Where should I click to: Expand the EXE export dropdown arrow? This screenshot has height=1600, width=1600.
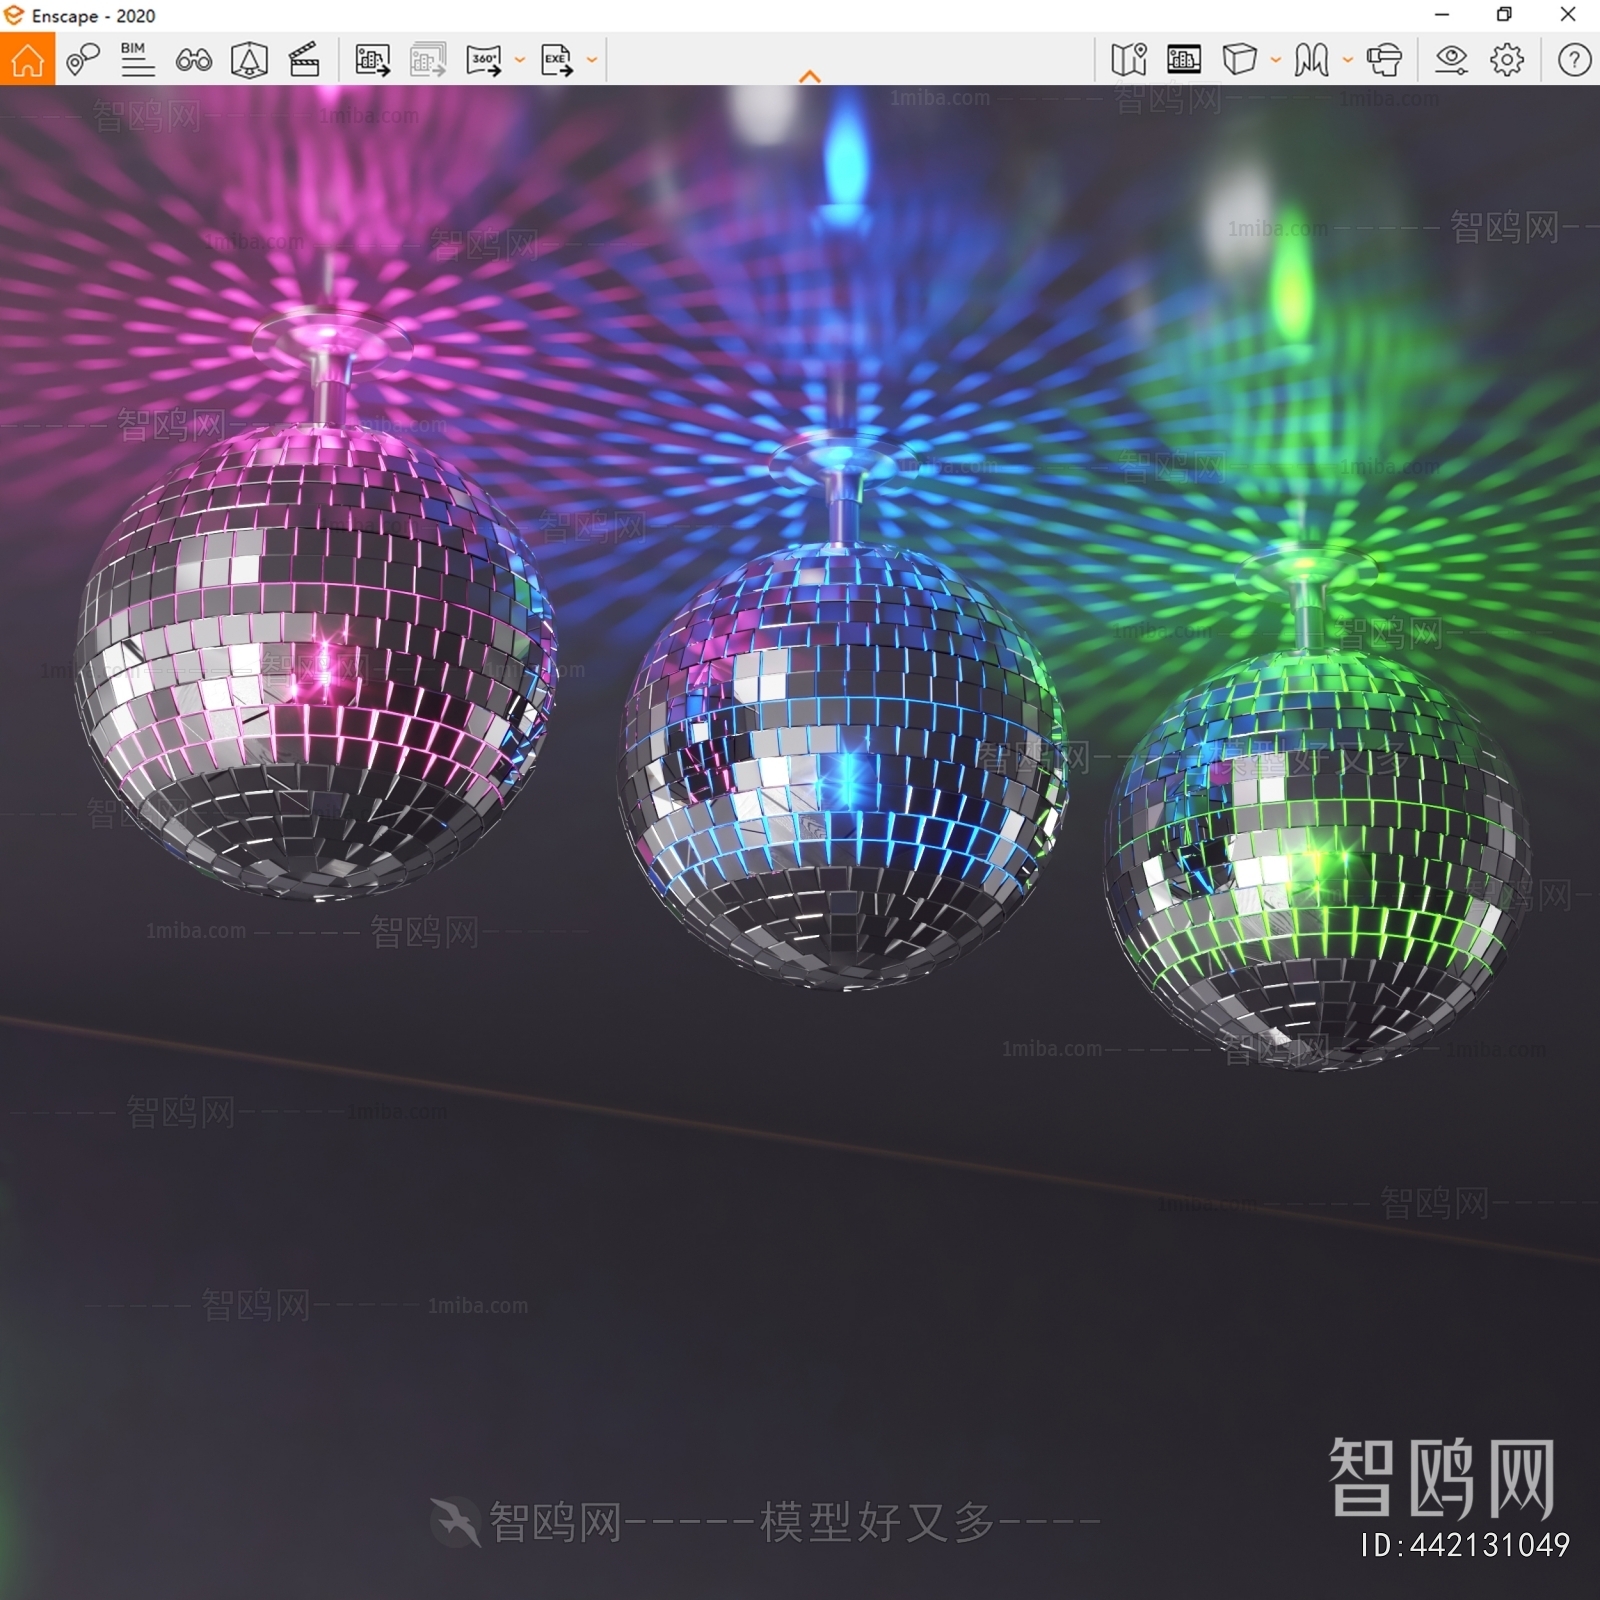[x=592, y=60]
